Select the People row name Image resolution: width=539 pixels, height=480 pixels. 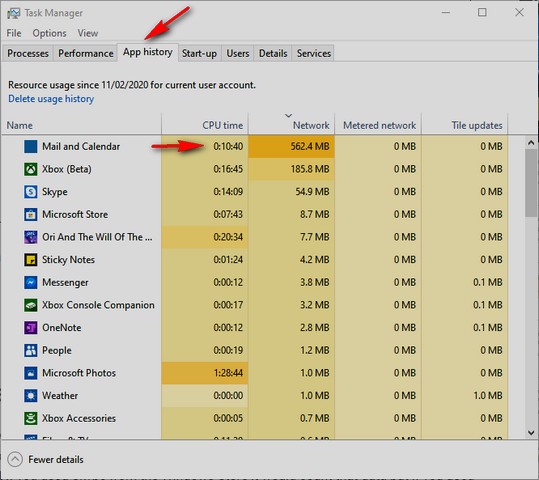57,350
